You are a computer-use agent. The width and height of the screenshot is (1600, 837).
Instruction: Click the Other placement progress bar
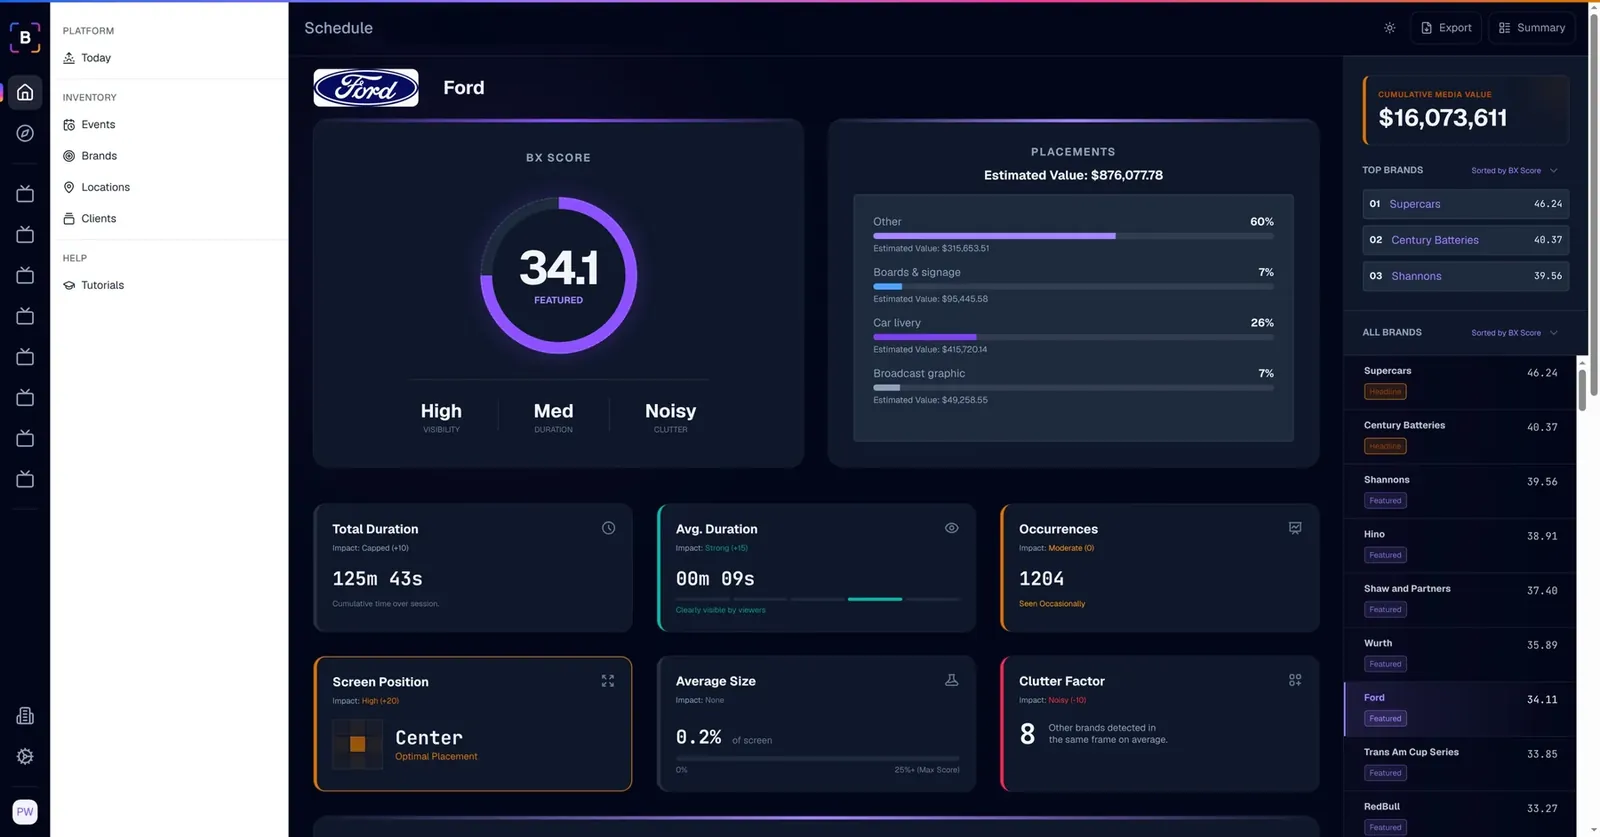[1073, 236]
